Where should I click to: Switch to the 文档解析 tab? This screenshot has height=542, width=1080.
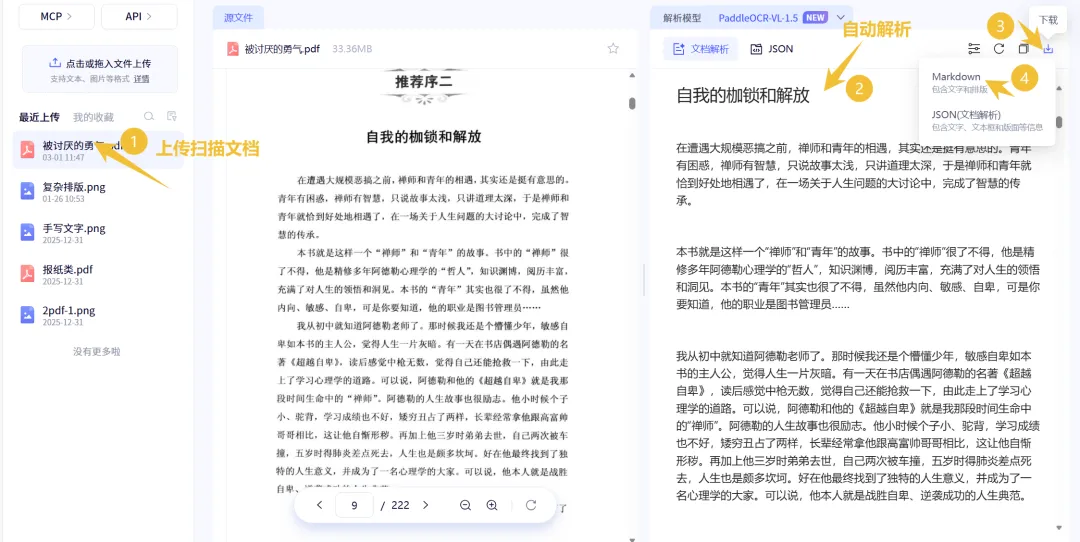[700, 49]
